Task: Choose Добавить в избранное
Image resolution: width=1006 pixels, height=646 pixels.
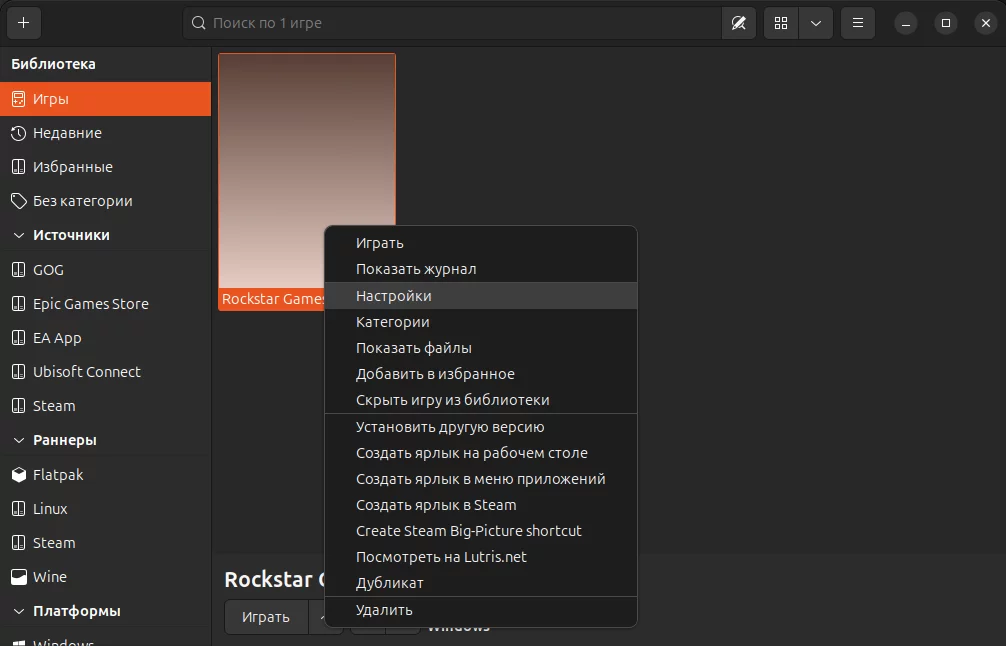Action: click(481, 374)
